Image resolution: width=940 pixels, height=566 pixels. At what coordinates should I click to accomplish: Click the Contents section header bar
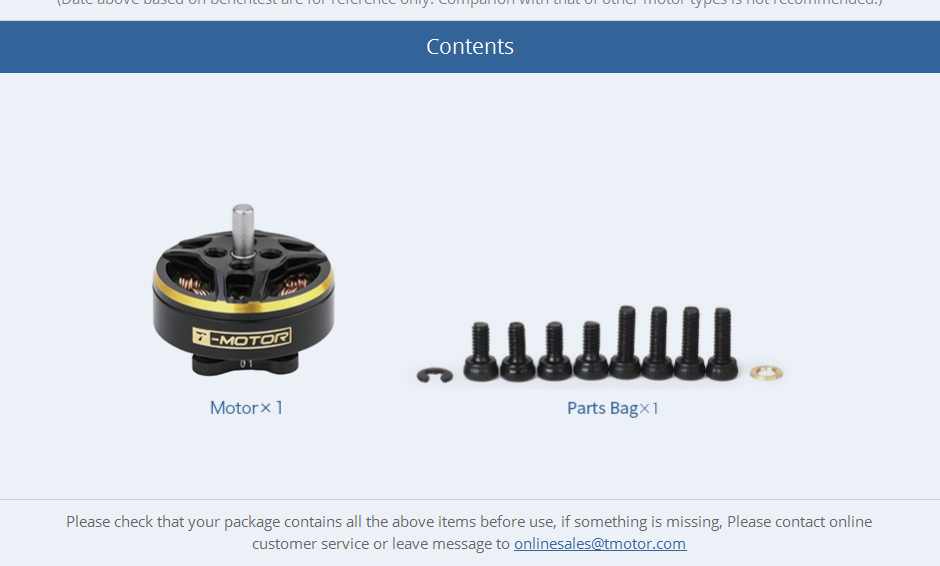470,47
